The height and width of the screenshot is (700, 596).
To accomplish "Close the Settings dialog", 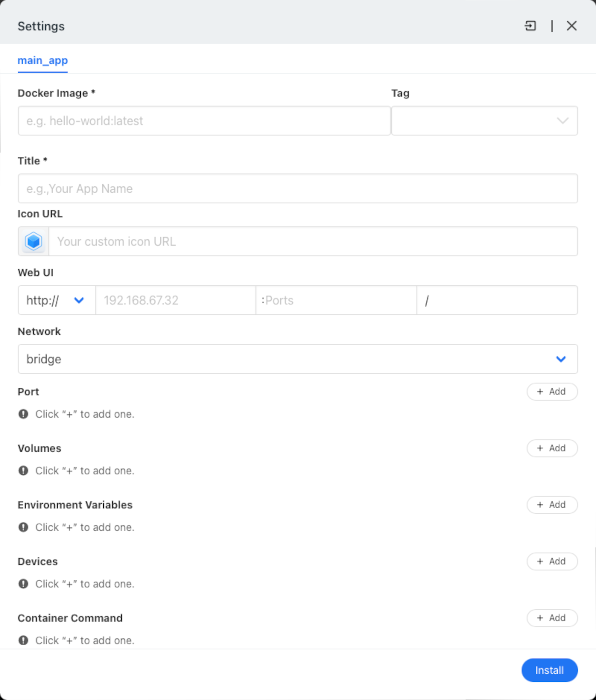I will click(x=571, y=26).
